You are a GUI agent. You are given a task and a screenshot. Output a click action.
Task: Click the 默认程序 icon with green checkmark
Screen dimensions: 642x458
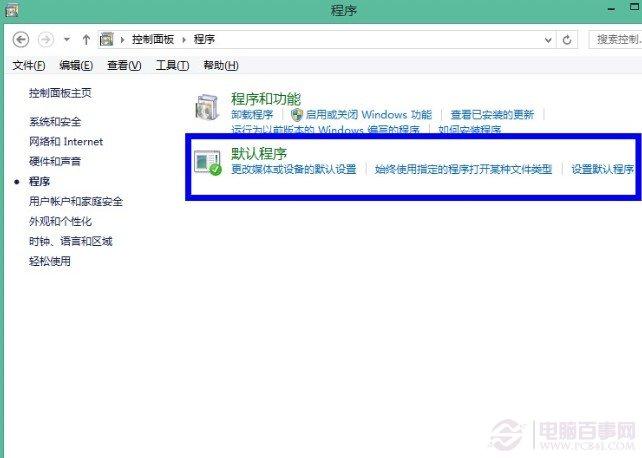click(x=208, y=162)
